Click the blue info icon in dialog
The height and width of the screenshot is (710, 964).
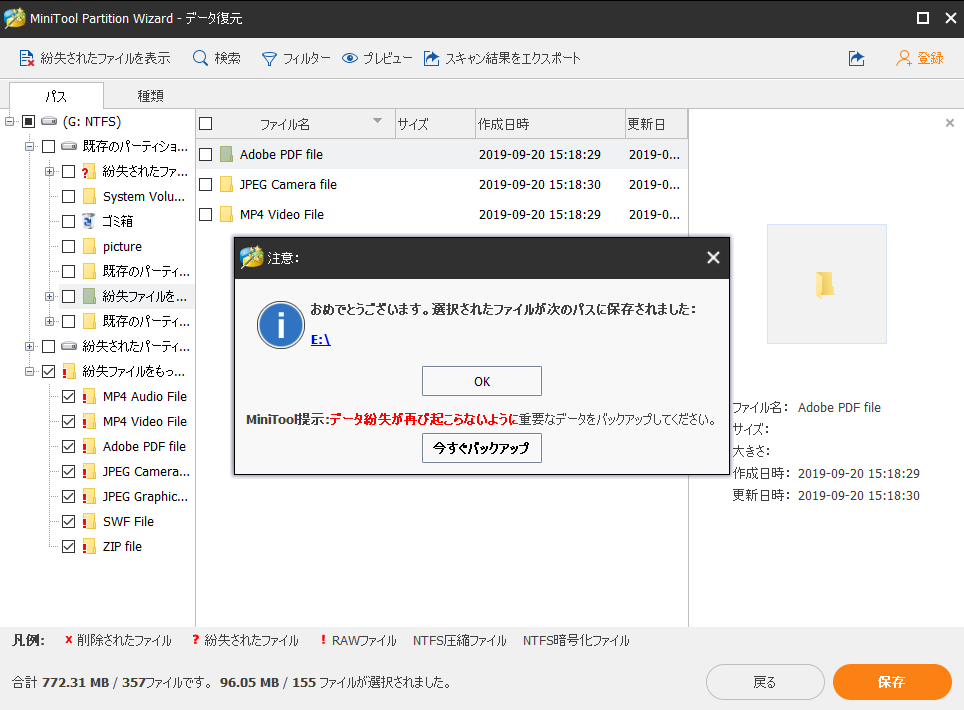point(281,325)
